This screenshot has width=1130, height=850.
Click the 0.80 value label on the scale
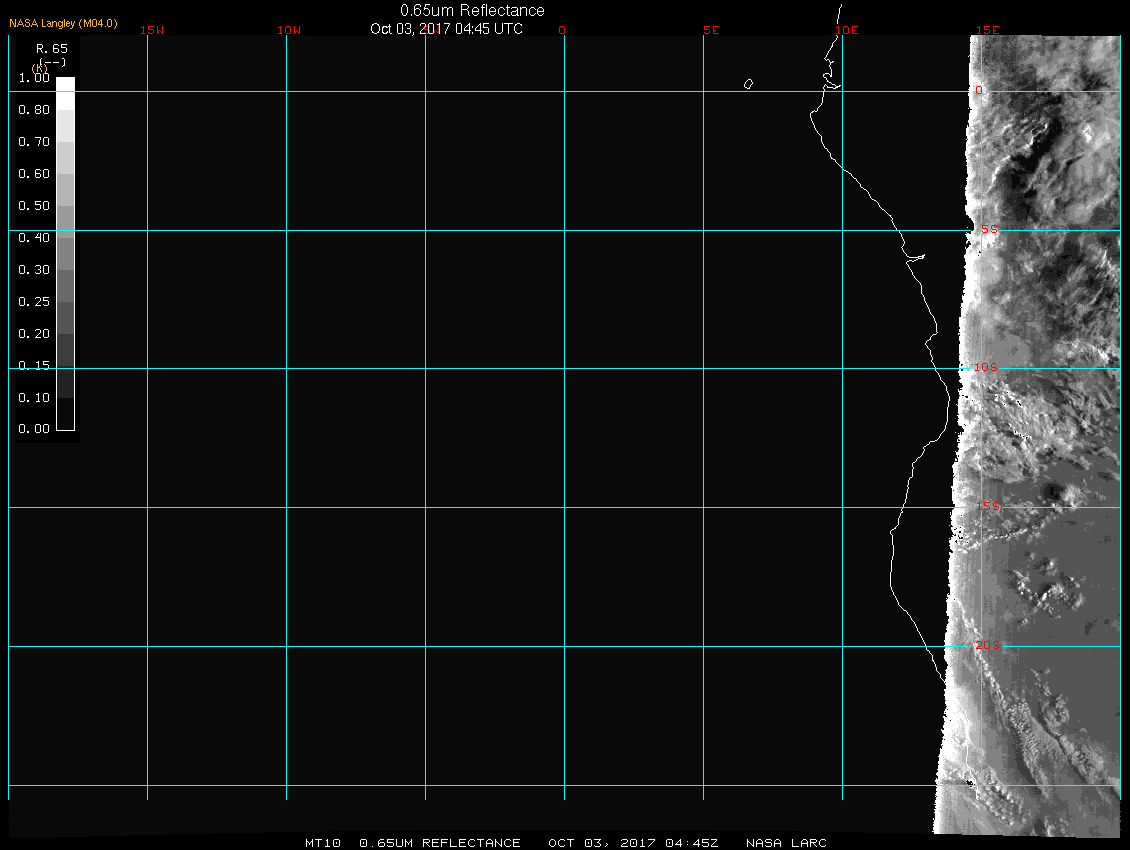click(34, 110)
